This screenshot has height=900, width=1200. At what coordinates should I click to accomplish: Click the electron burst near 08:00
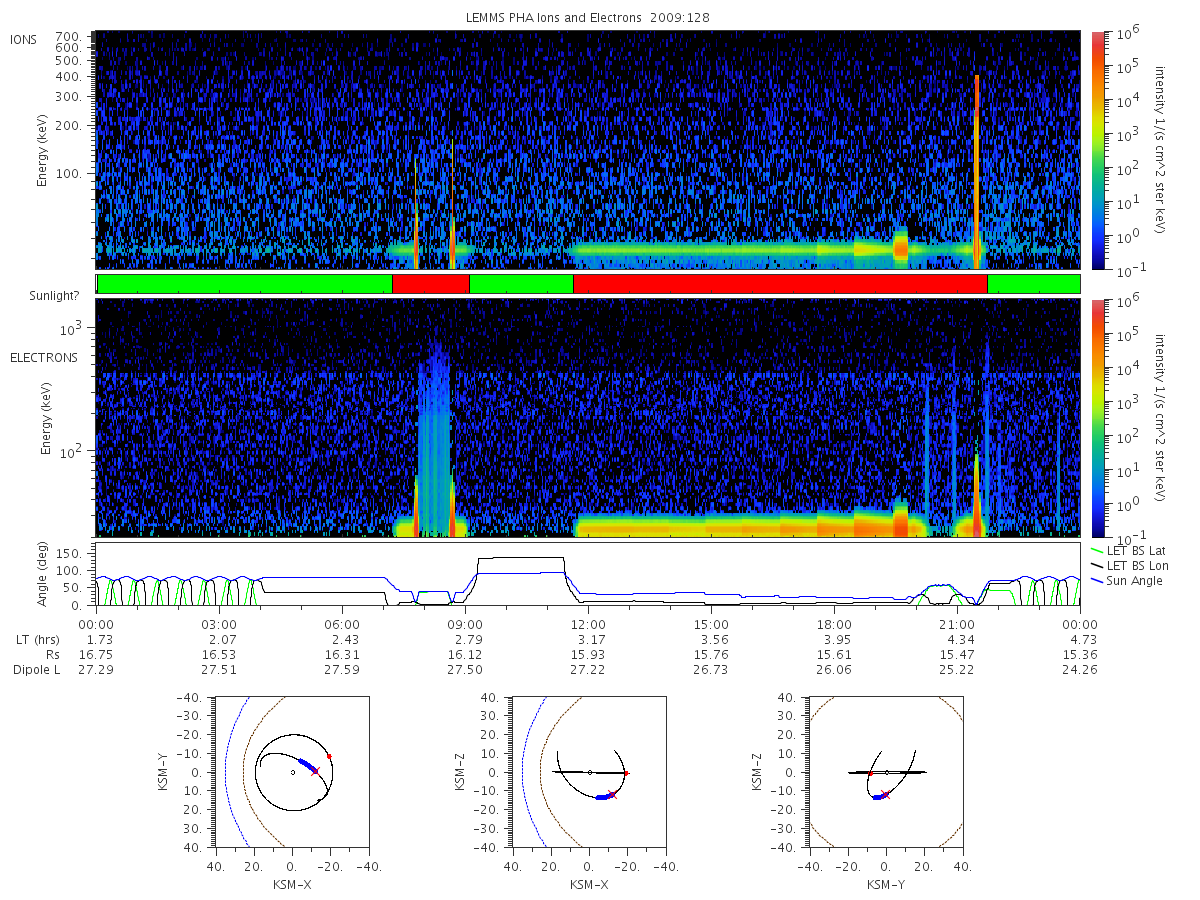tap(434, 440)
